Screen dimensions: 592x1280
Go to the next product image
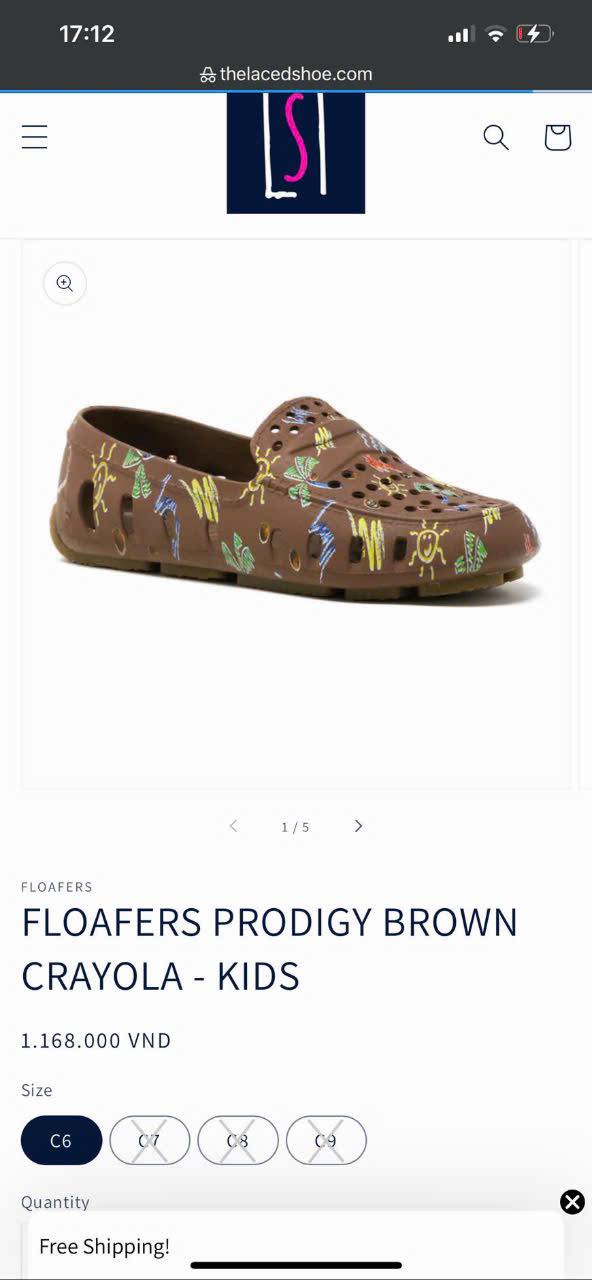[358, 826]
